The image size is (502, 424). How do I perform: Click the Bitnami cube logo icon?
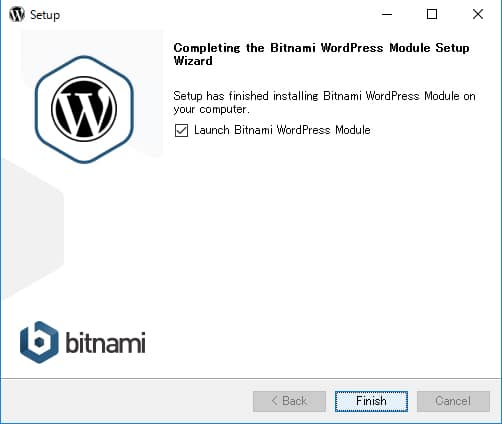[39, 342]
